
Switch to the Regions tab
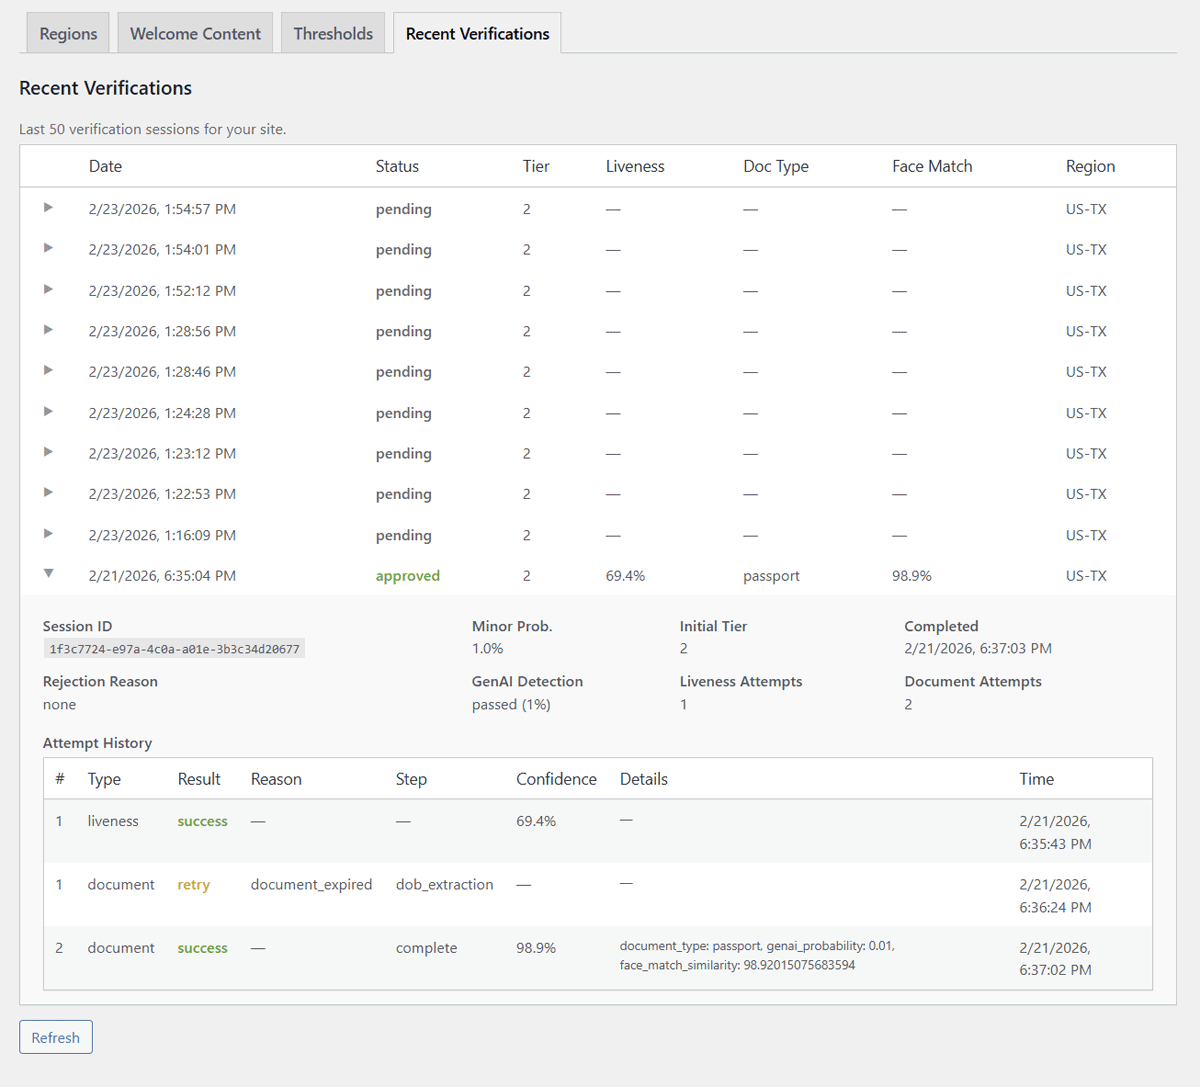(x=68, y=34)
